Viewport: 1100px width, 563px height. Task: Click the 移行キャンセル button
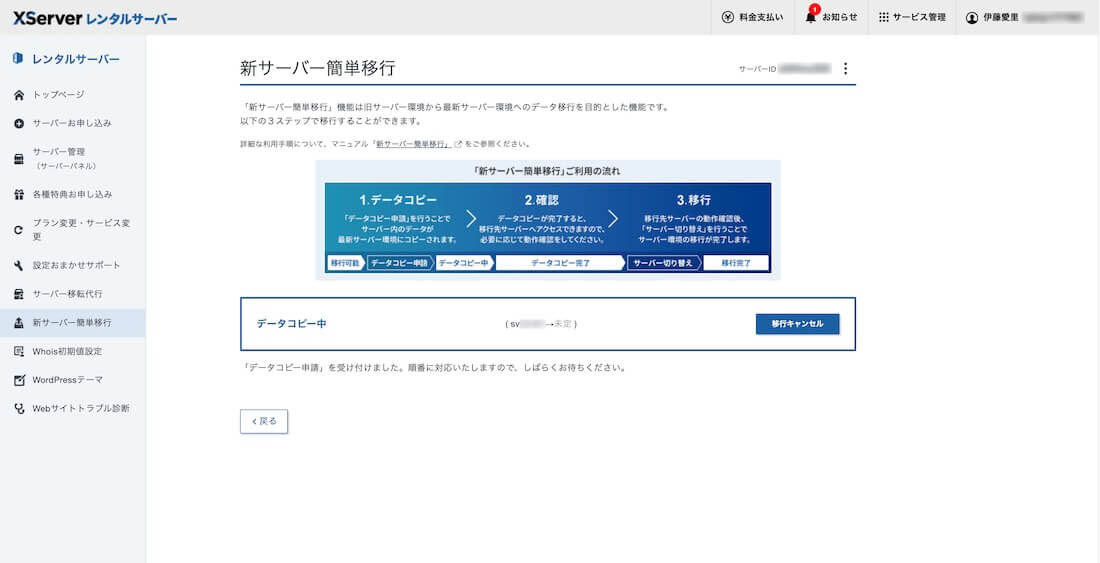pyautogui.click(x=798, y=324)
